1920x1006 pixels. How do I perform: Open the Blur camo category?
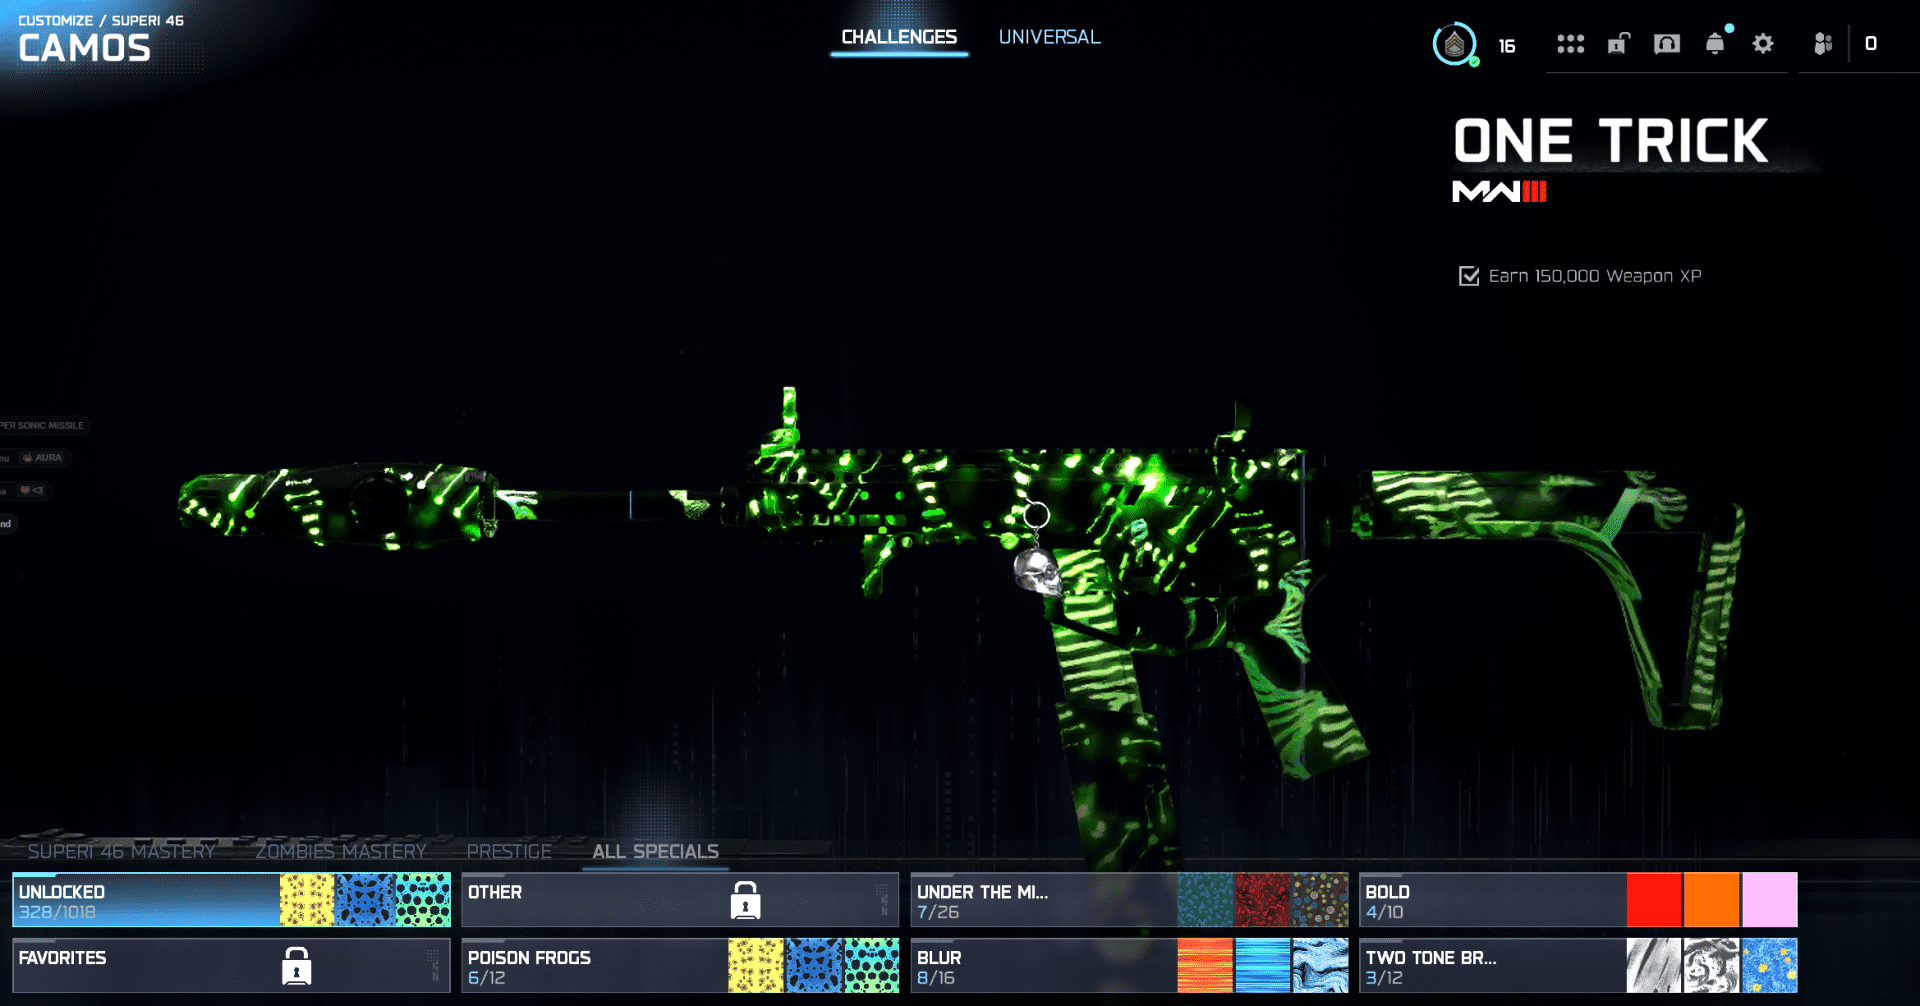point(1040,966)
